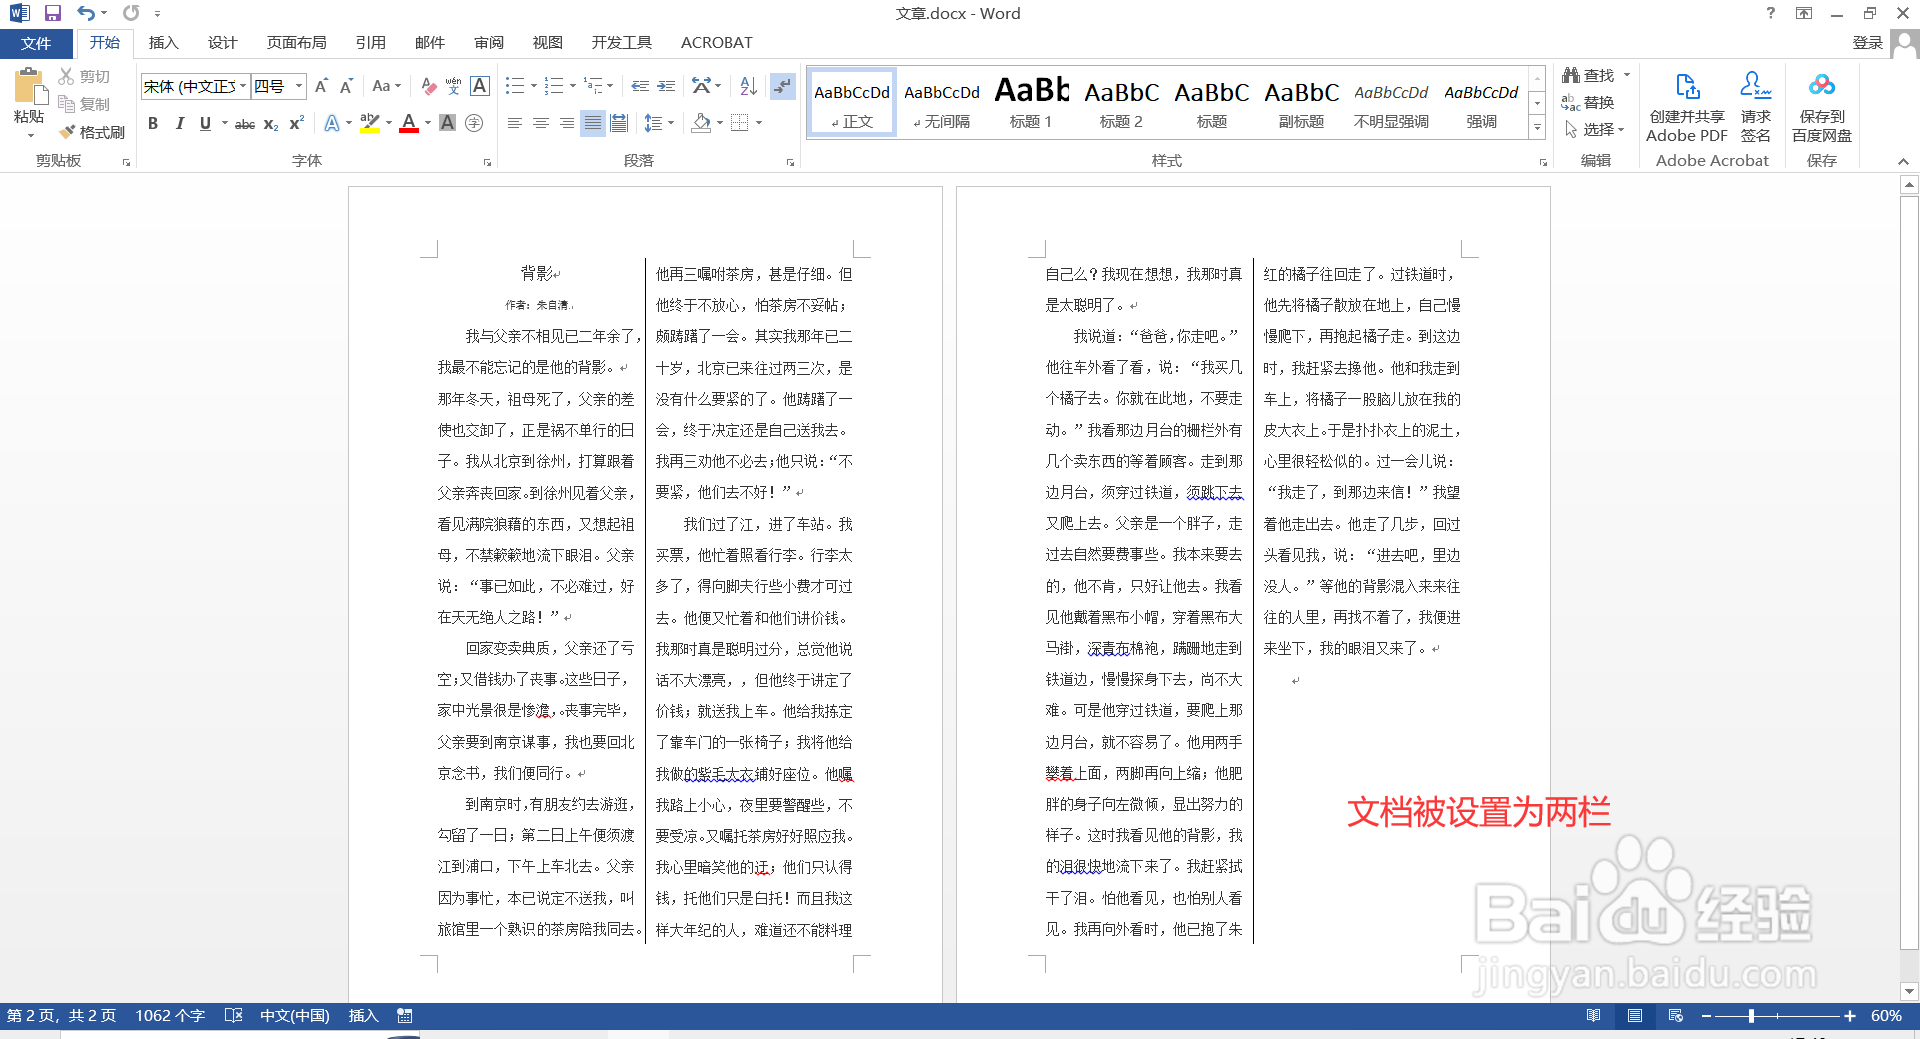The width and height of the screenshot is (1920, 1039).
Task: Open the Select dropdown in editing
Action: pyautogui.click(x=1594, y=129)
